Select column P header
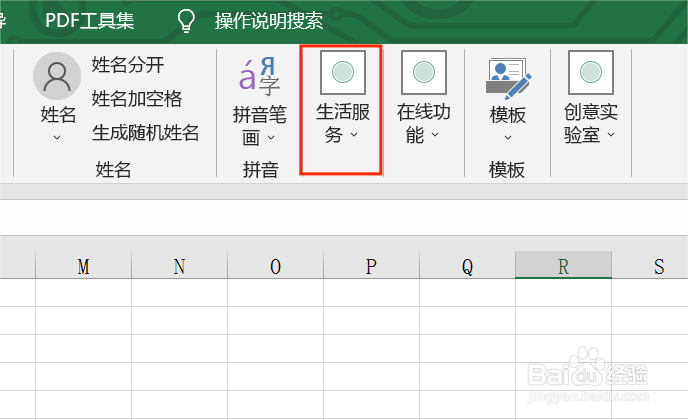The width and height of the screenshot is (688, 420). [x=372, y=265]
